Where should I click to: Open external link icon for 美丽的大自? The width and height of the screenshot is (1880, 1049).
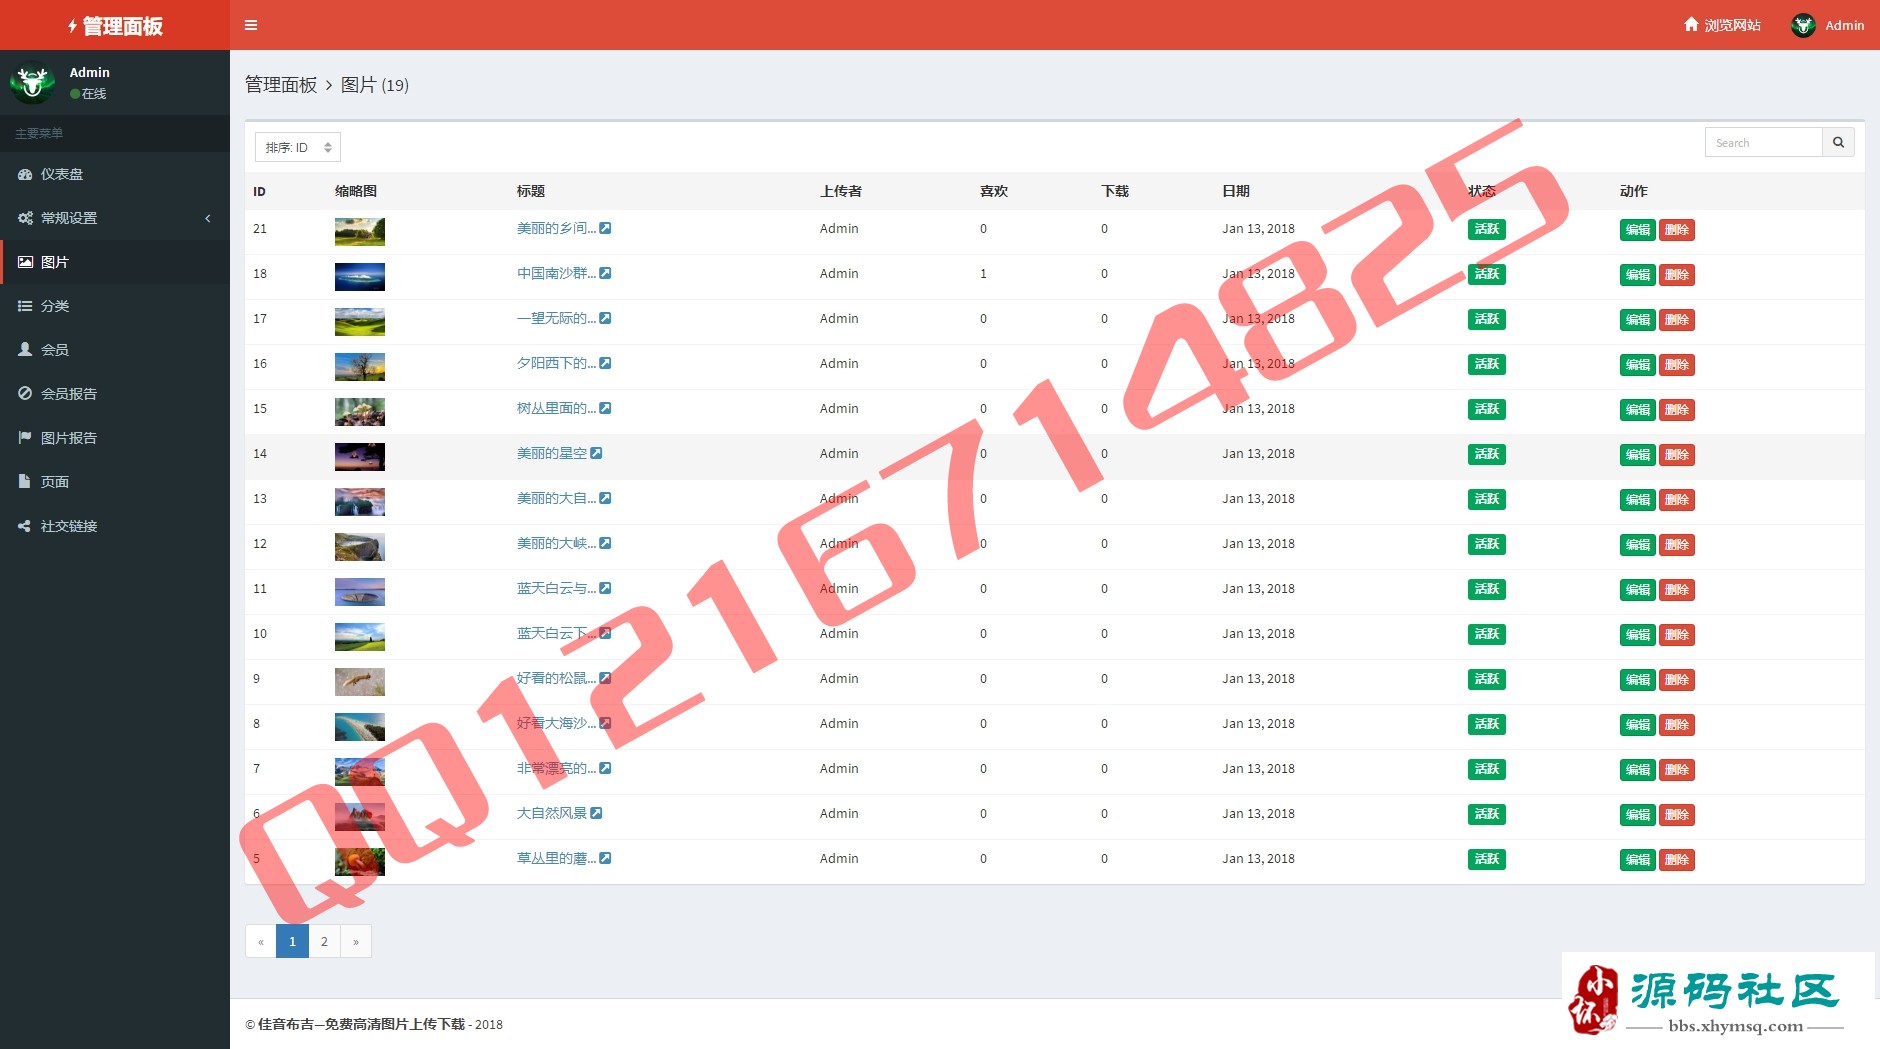[605, 498]
